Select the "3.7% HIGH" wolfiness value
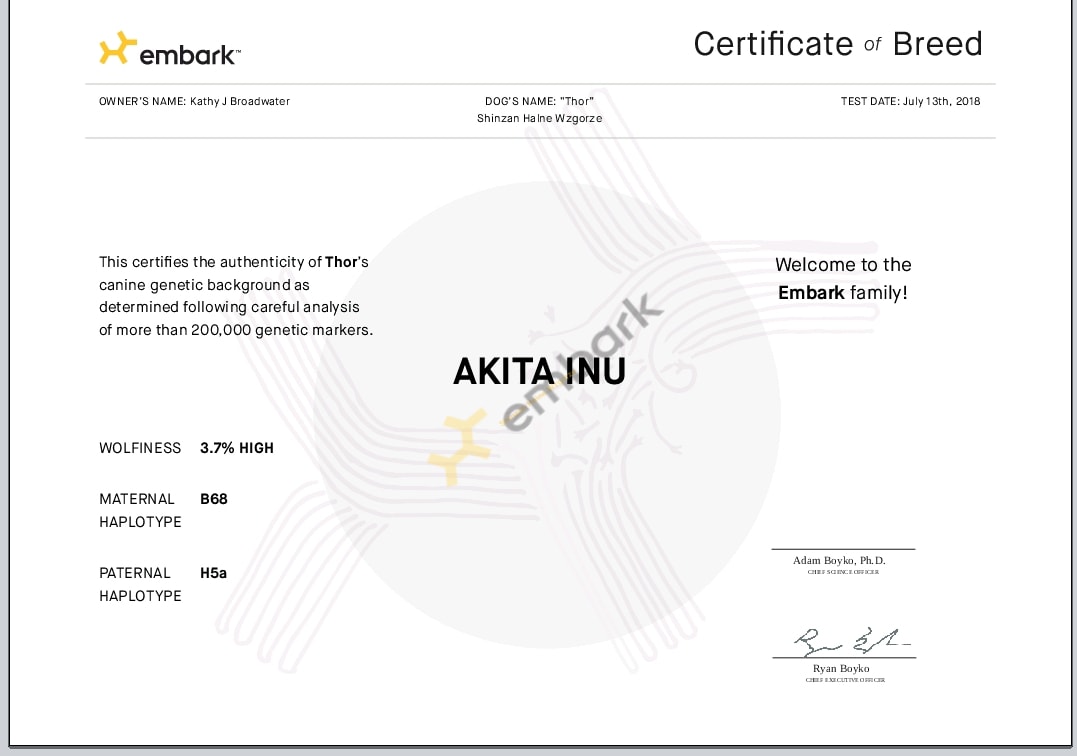This screenshot has height=756, width=1077. tap(237, 448)
